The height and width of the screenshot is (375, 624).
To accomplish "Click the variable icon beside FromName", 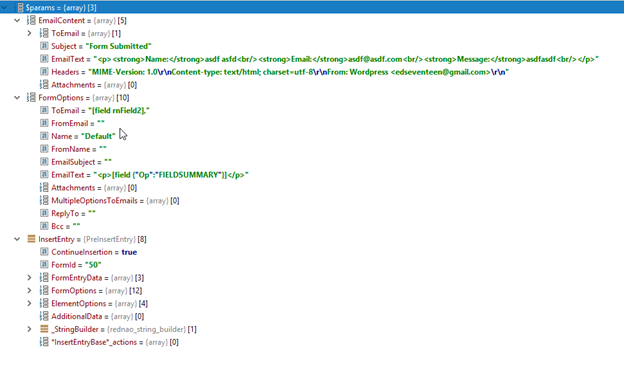I will click(x=44, y=149).
